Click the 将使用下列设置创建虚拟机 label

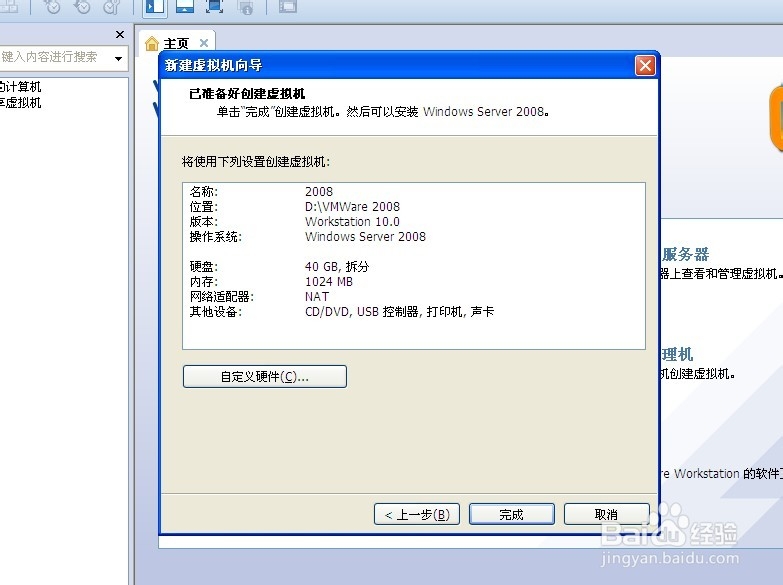coord(256,162)
